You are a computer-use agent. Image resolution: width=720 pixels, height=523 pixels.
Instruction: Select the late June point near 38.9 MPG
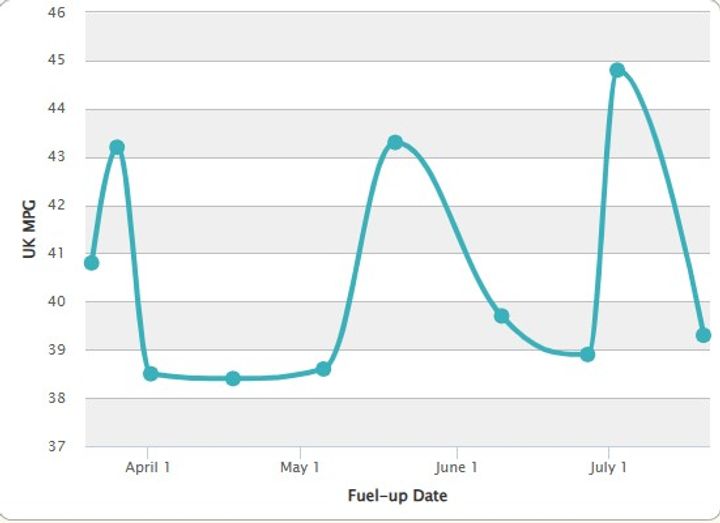(587, 354)
